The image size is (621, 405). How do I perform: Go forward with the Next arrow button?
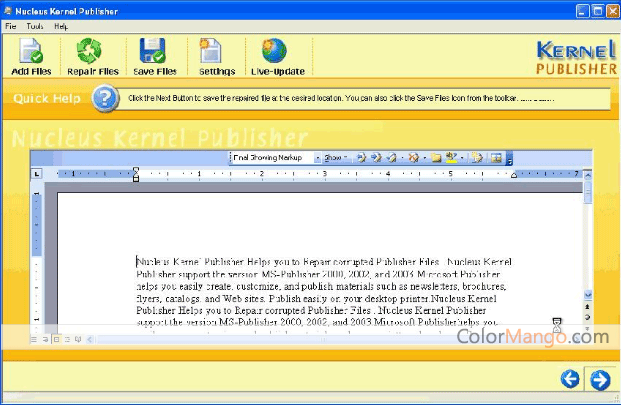coord(600,379)
